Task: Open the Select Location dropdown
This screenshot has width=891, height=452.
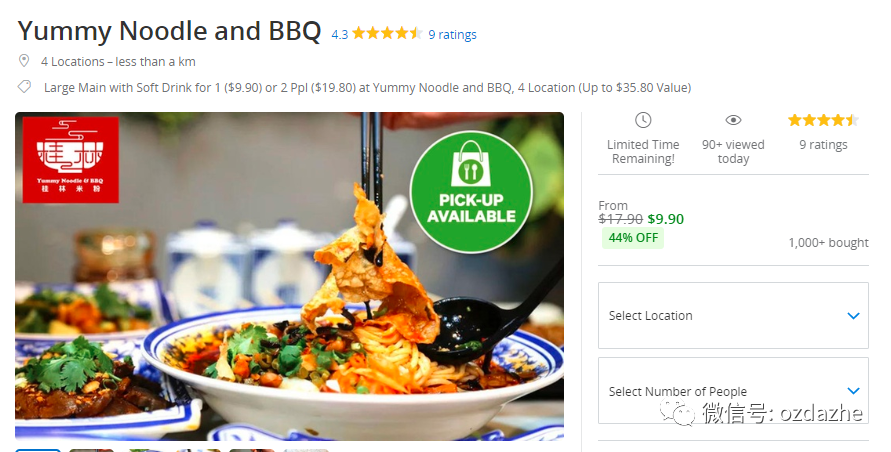Action: 733,316
